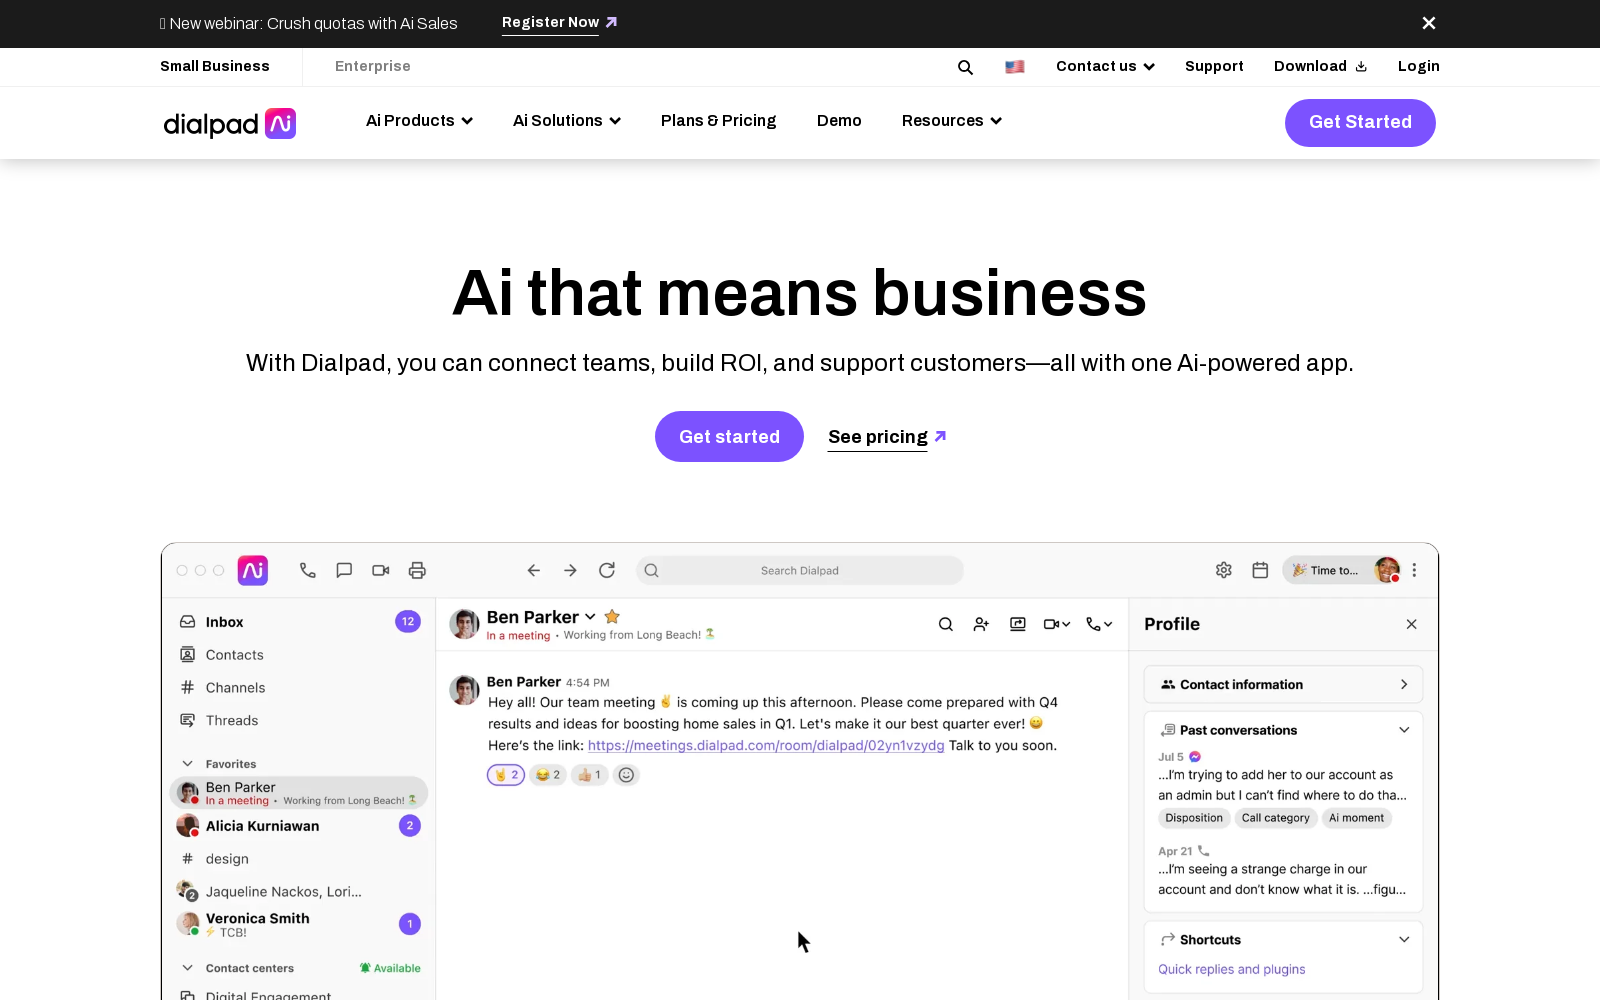Click the Time to... status avatar chip
The width and height of the screenshot is (1600, 1000).
[1342, 570]
